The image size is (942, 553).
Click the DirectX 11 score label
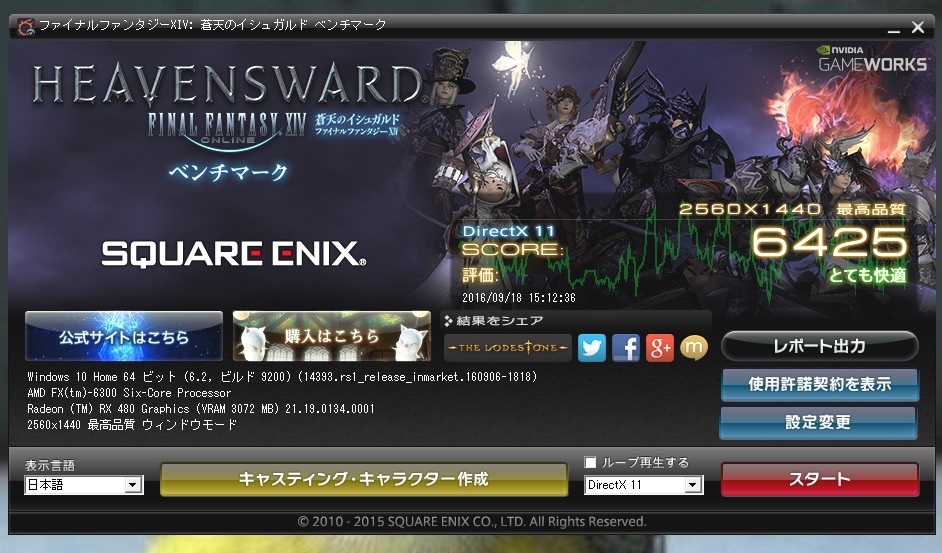click(x=508, y=231)
